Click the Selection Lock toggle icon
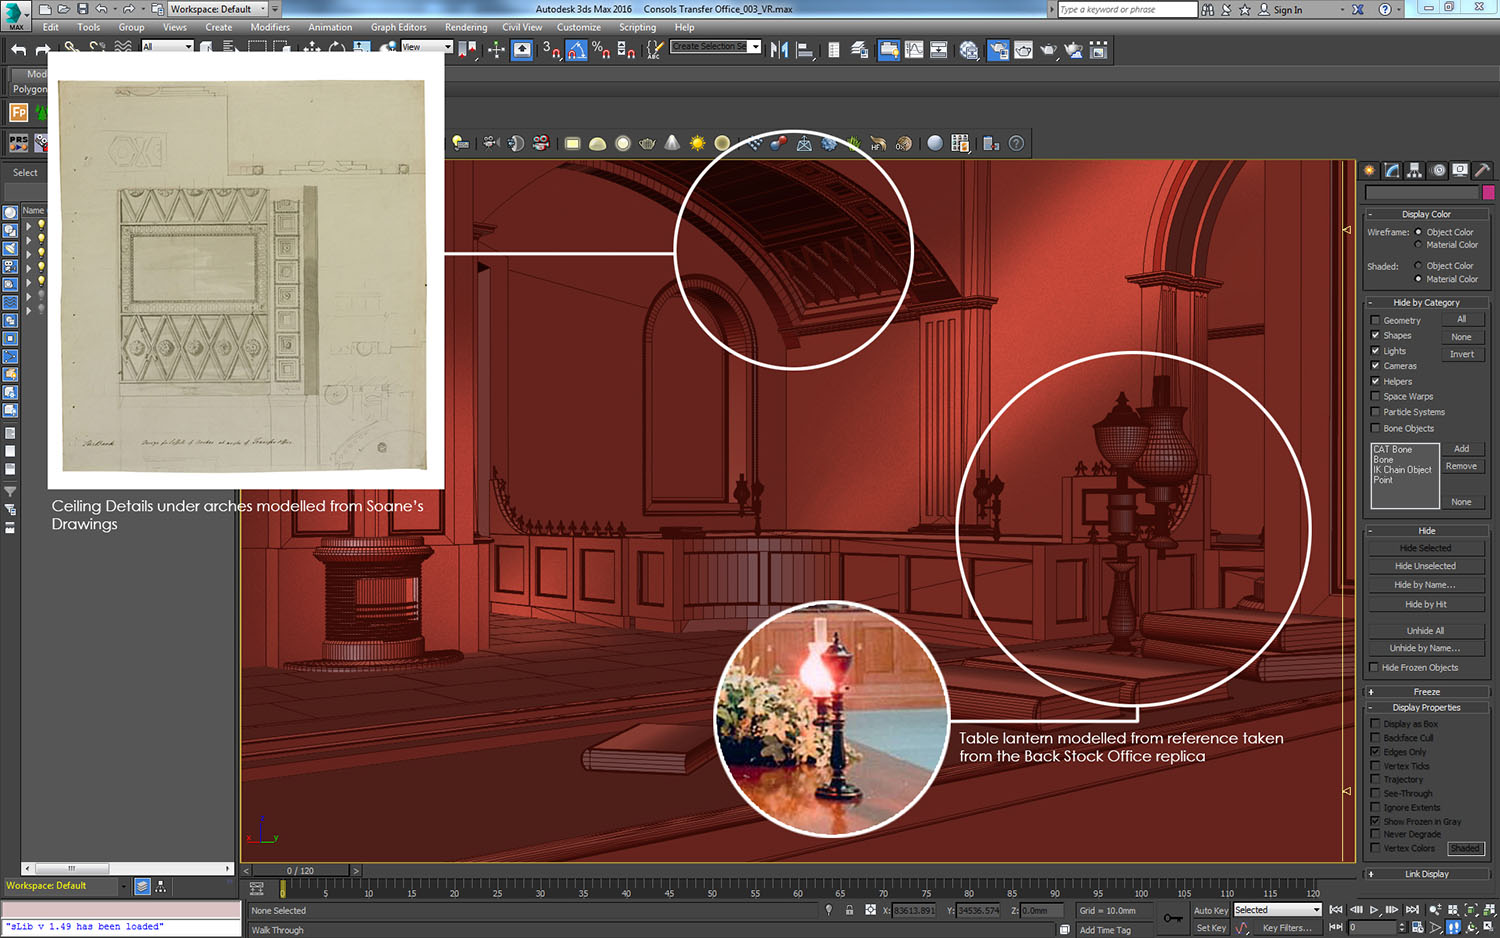This screenshot has height=938, width=1500. (849, 910)
